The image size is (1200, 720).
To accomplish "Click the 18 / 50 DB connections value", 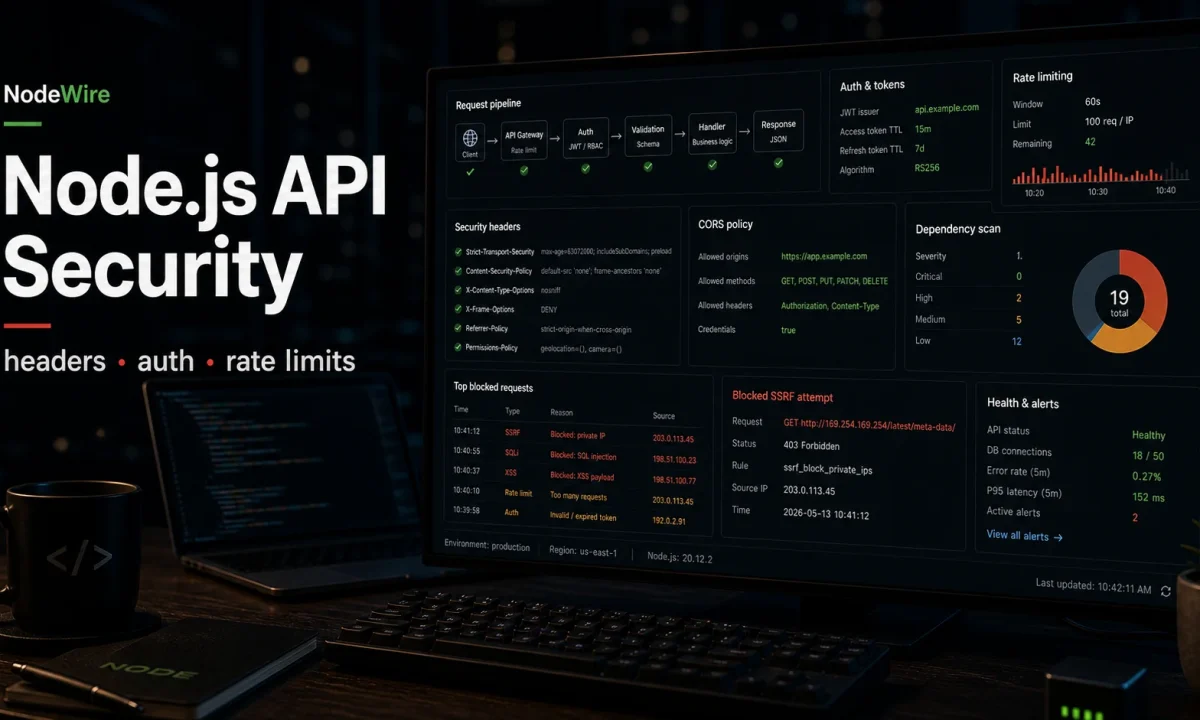I will click(1148, 455).
